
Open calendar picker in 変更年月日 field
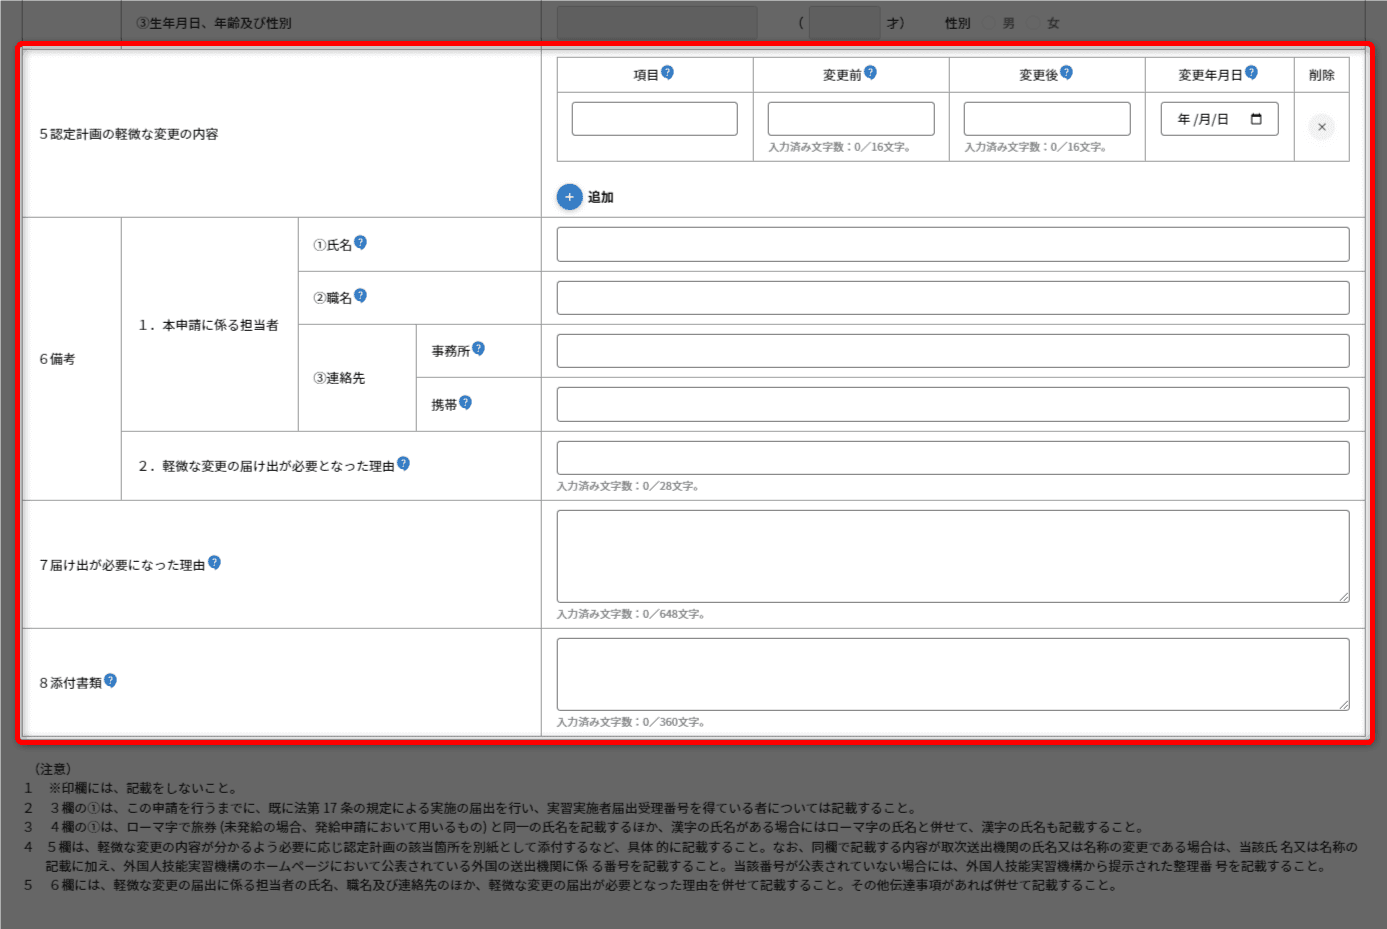pyautogui.click(x=1257, y=119)
